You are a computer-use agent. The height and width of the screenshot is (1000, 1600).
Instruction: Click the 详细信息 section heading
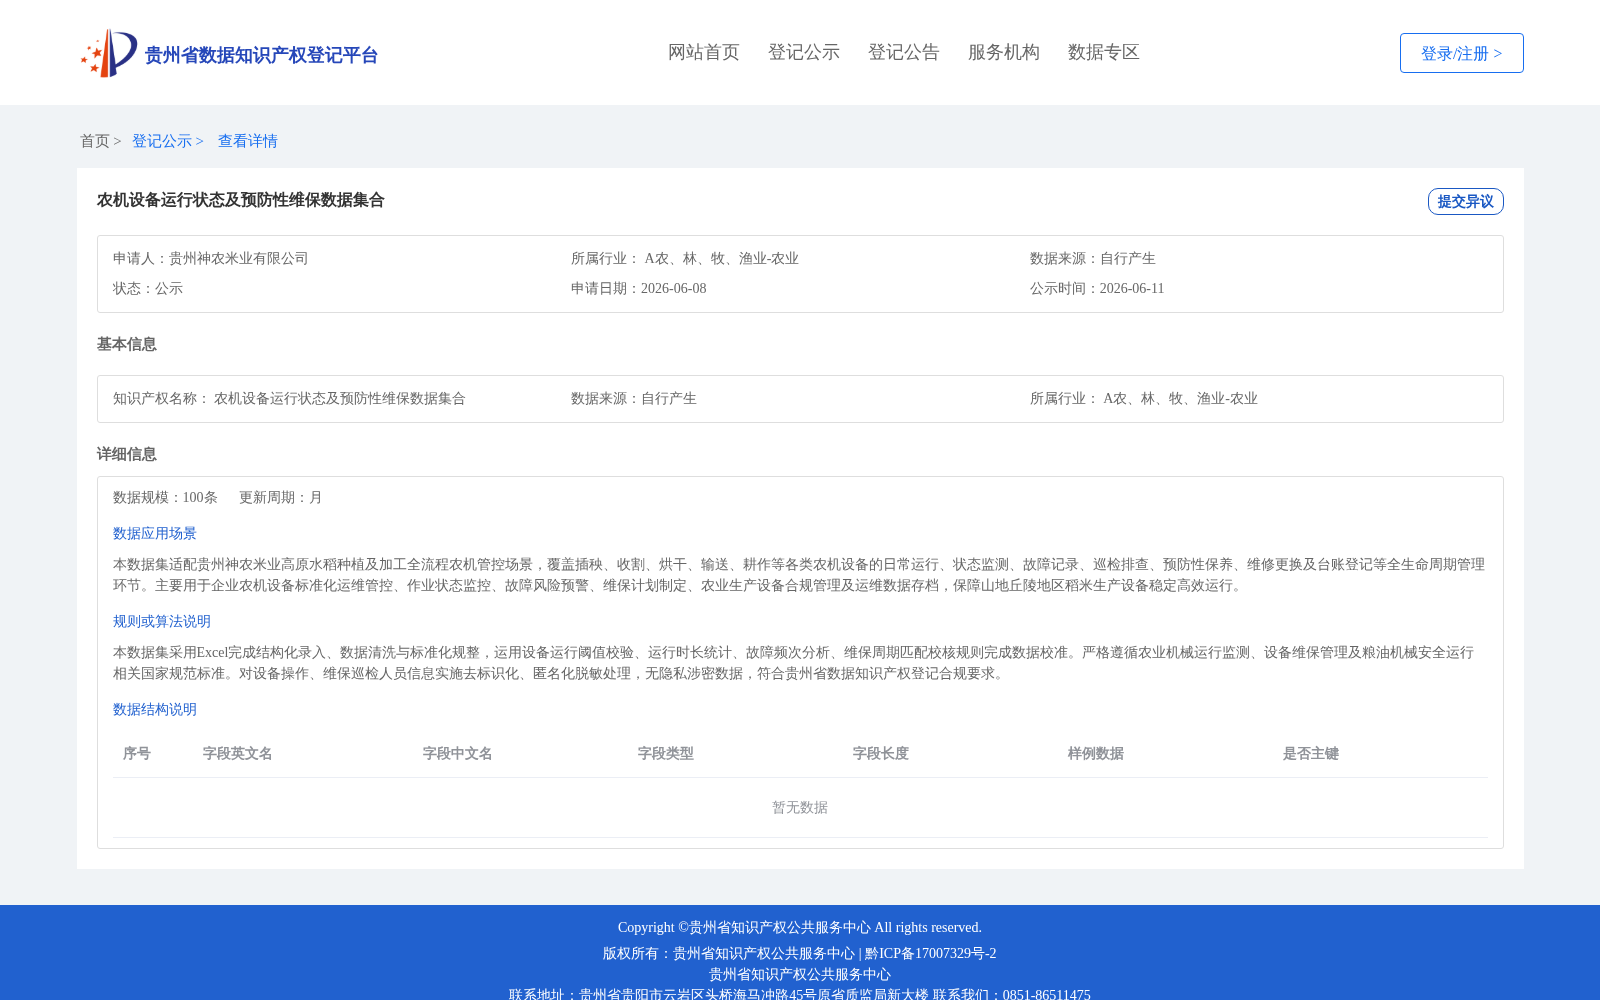(x=127, y=454)
